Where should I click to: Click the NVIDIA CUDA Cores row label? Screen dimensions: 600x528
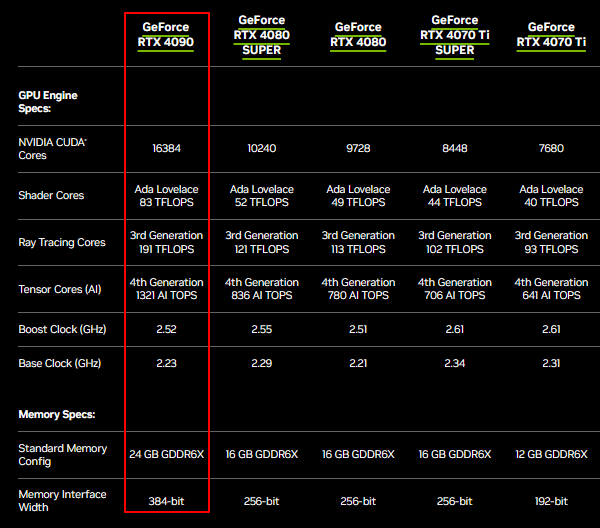pyautogui.click(x=53, y=148)
